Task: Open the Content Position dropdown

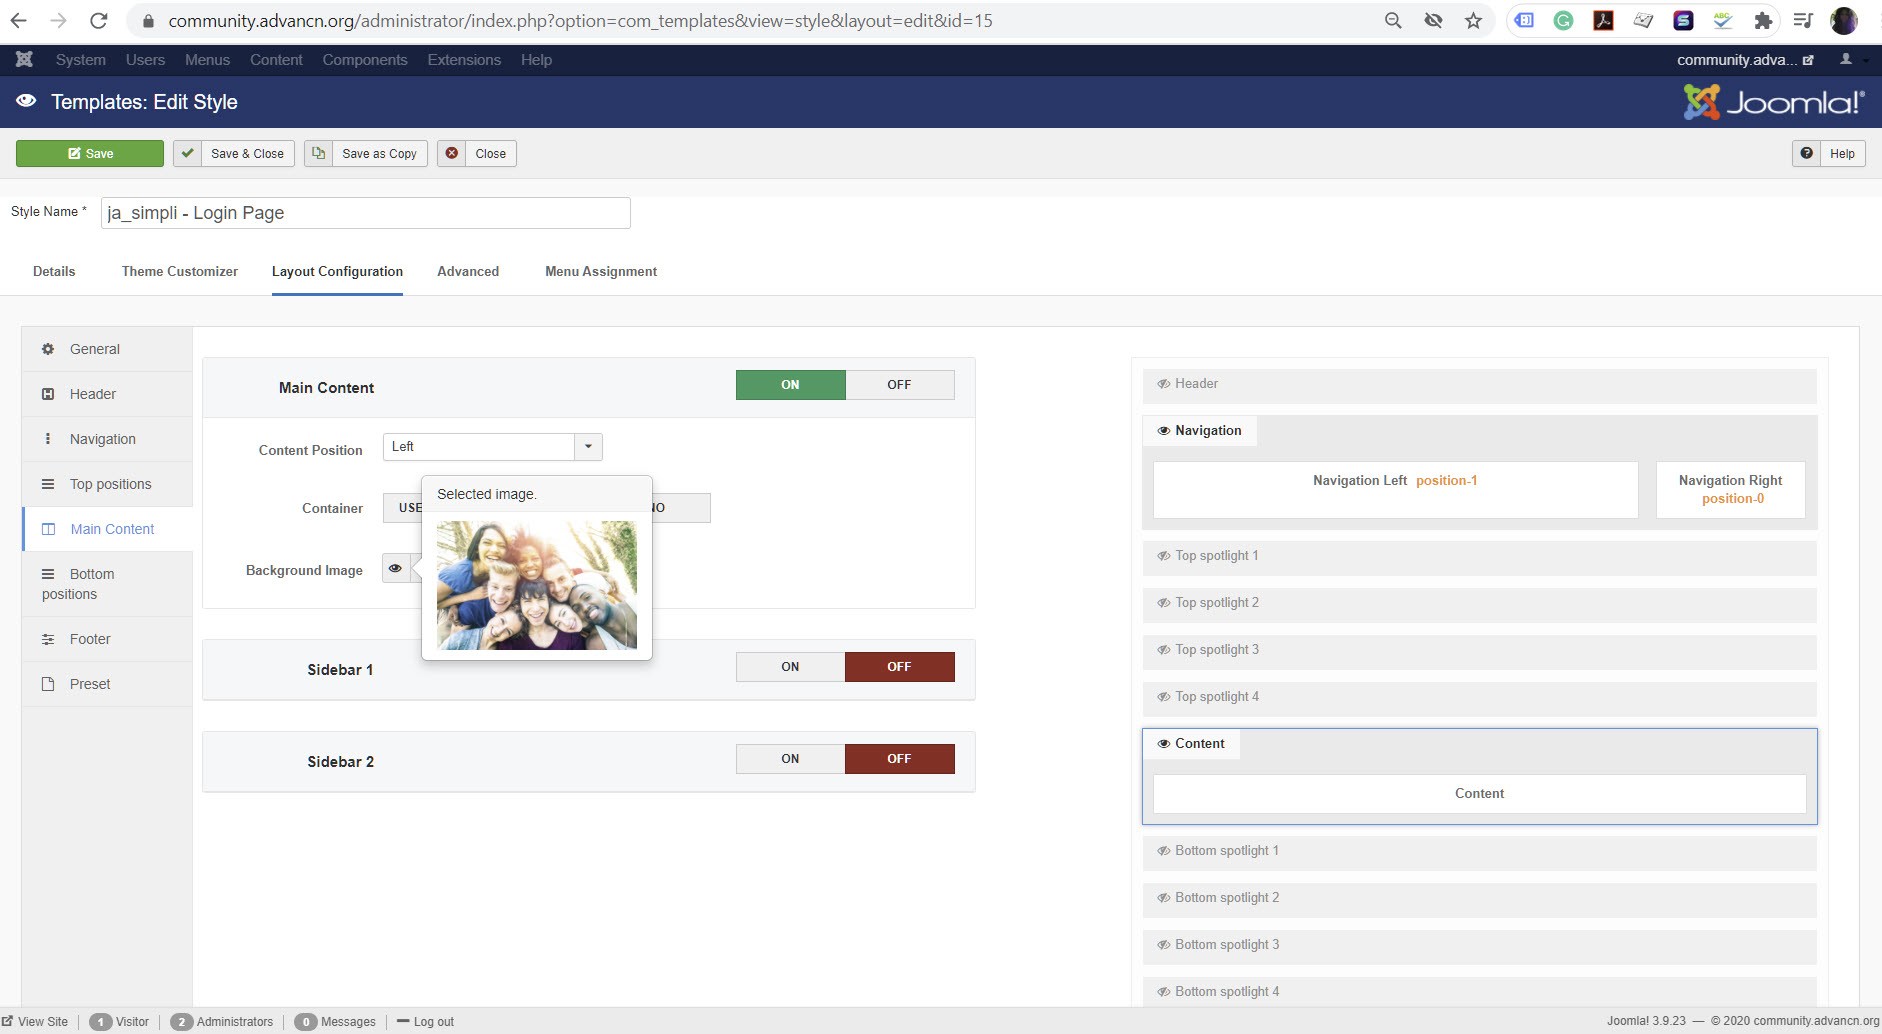Action: click(492, 447)
